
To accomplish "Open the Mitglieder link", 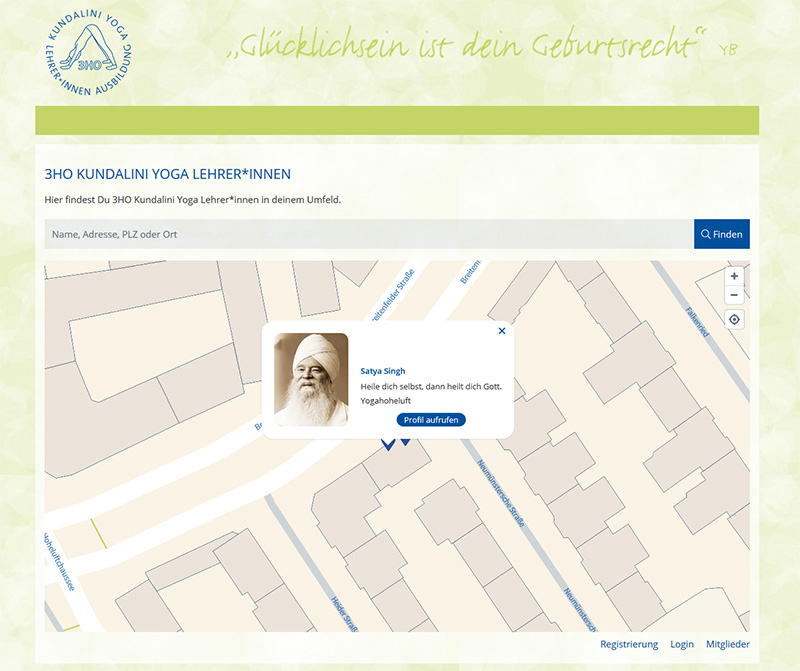I will coord(727,645).
